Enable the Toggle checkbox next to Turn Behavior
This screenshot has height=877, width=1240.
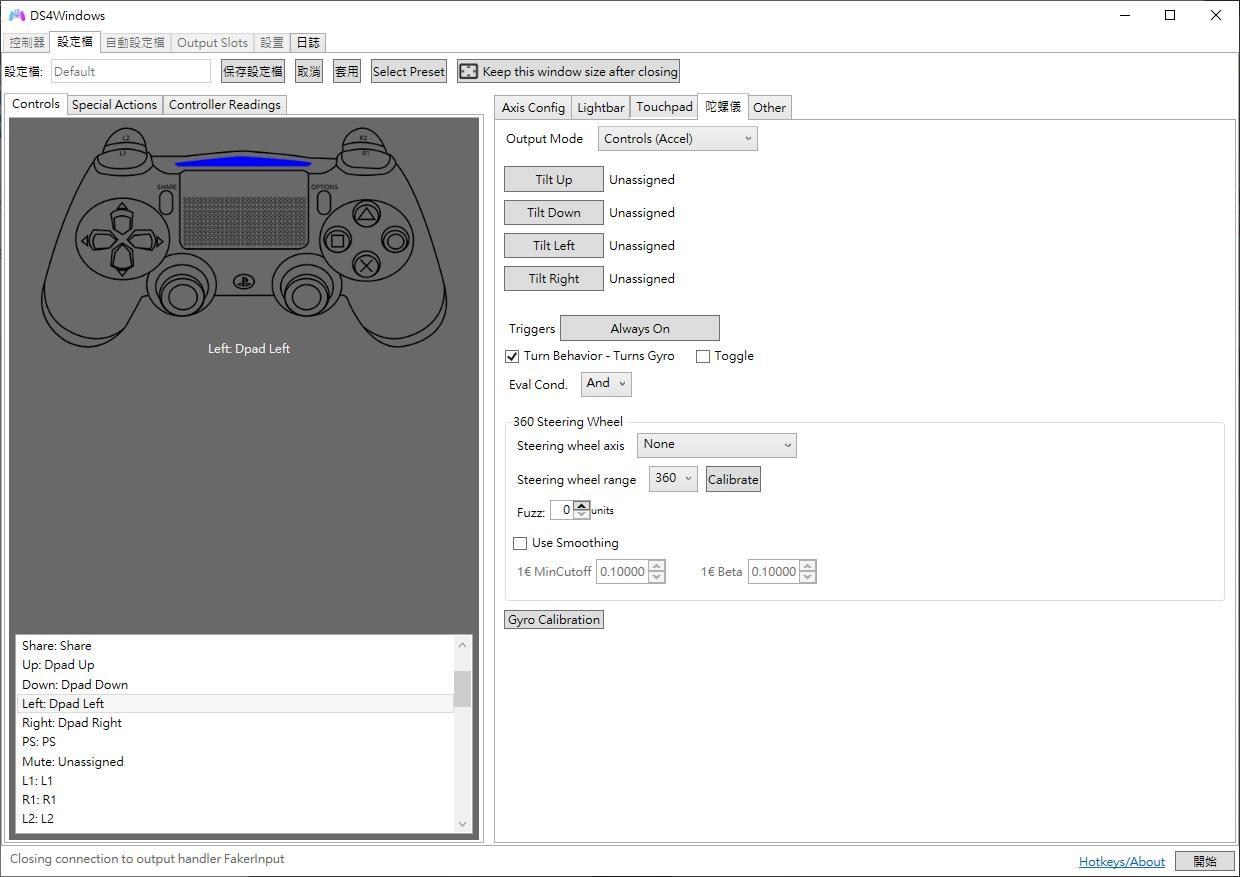(x=703, y=356)
